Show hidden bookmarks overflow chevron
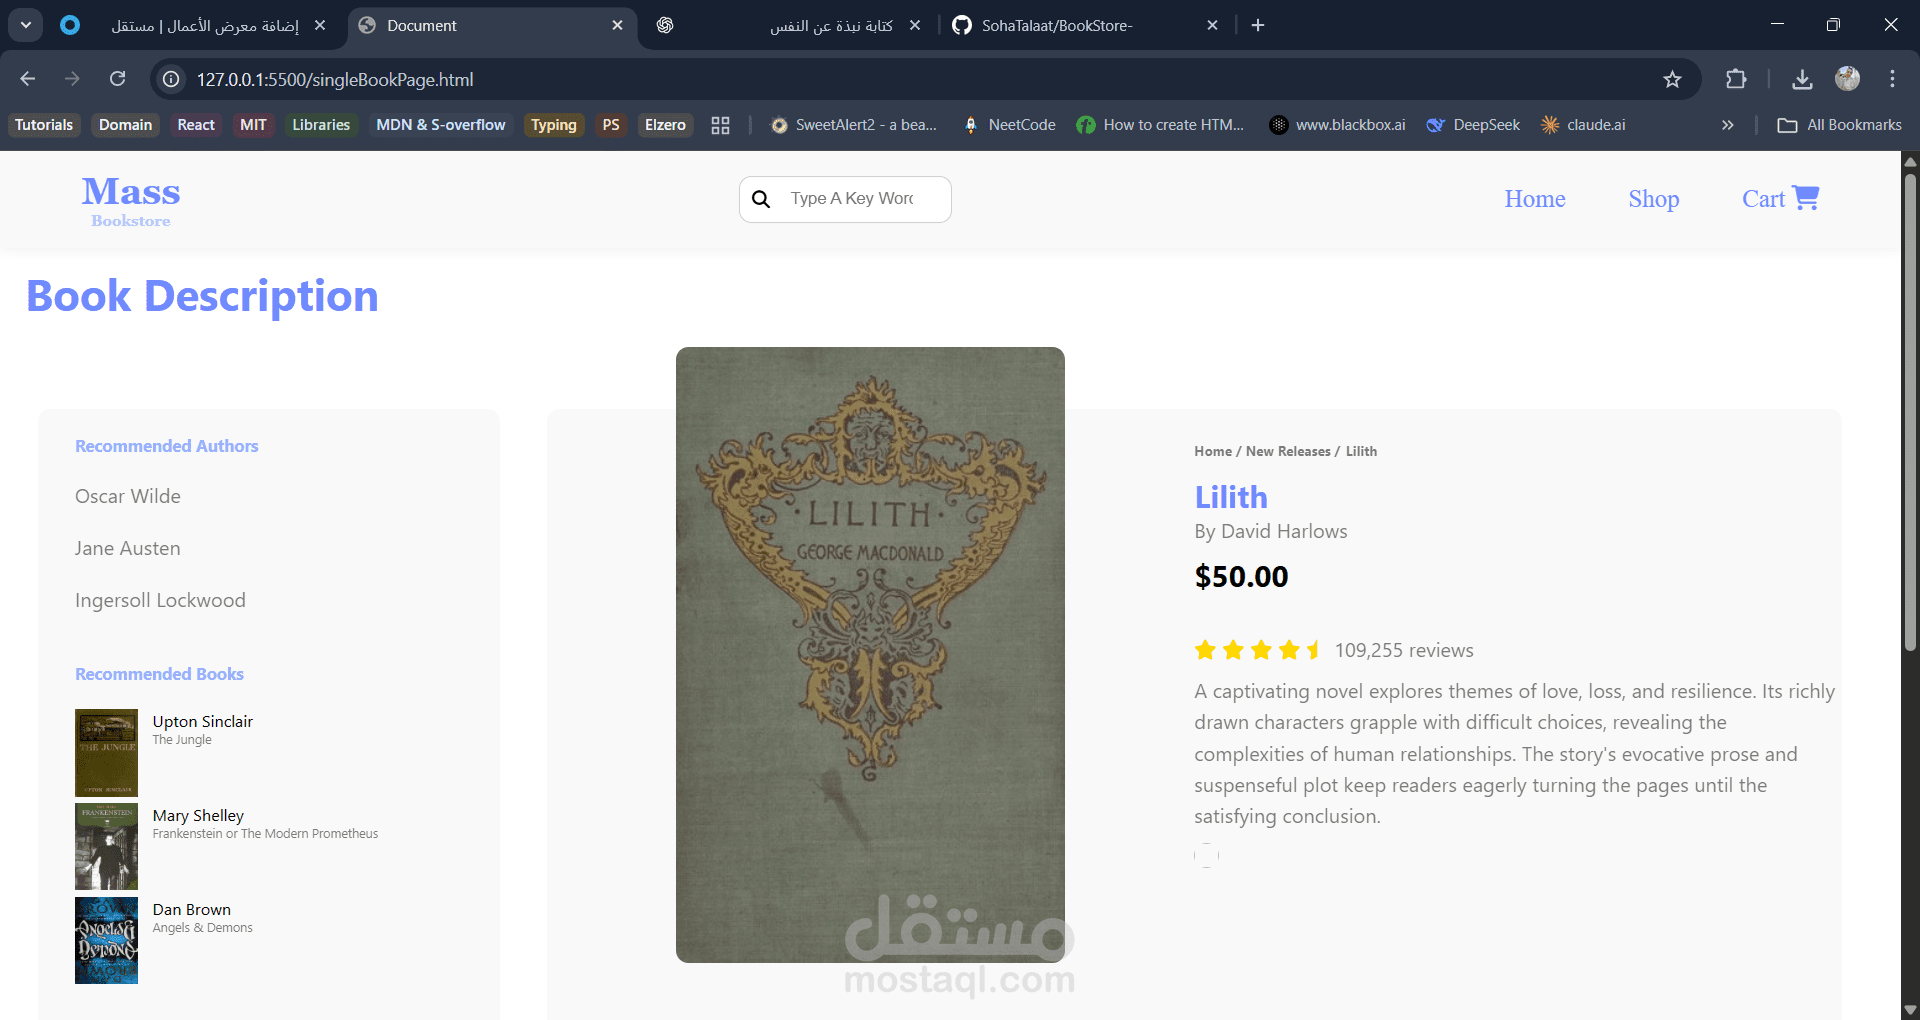The image size is (1920, 1020). click(1727, 125)
